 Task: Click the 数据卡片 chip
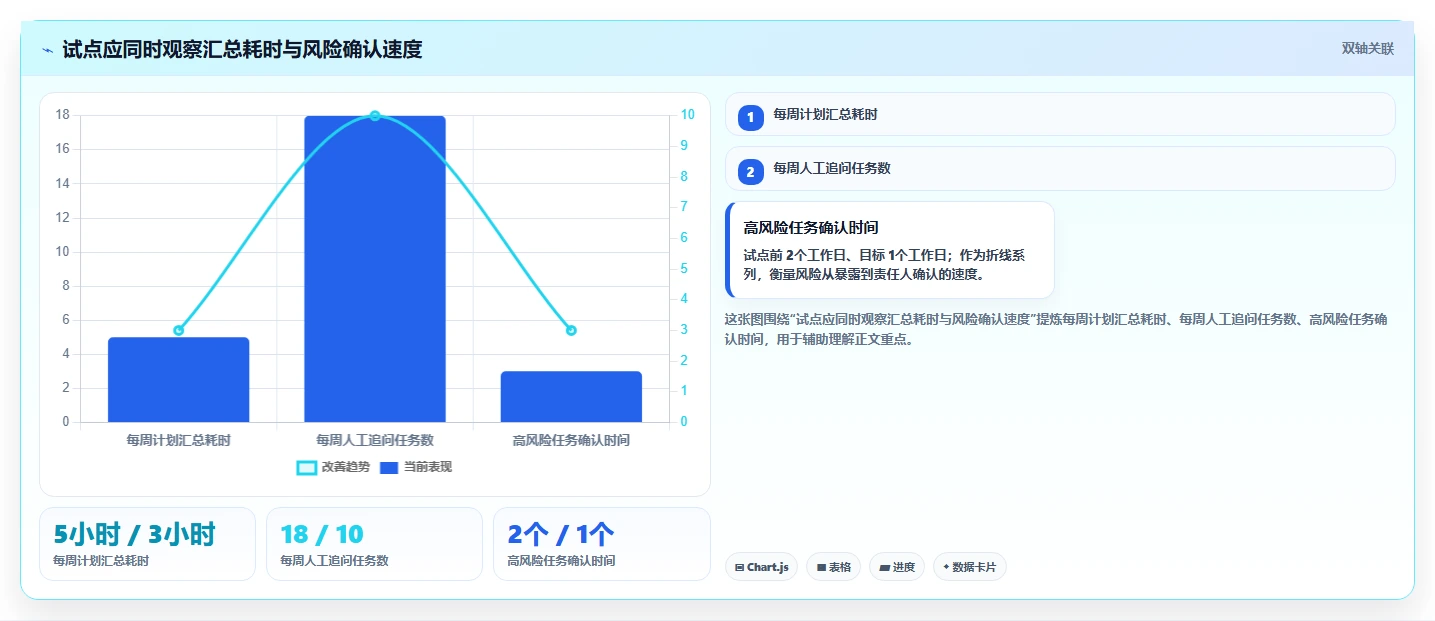point(969,567)
